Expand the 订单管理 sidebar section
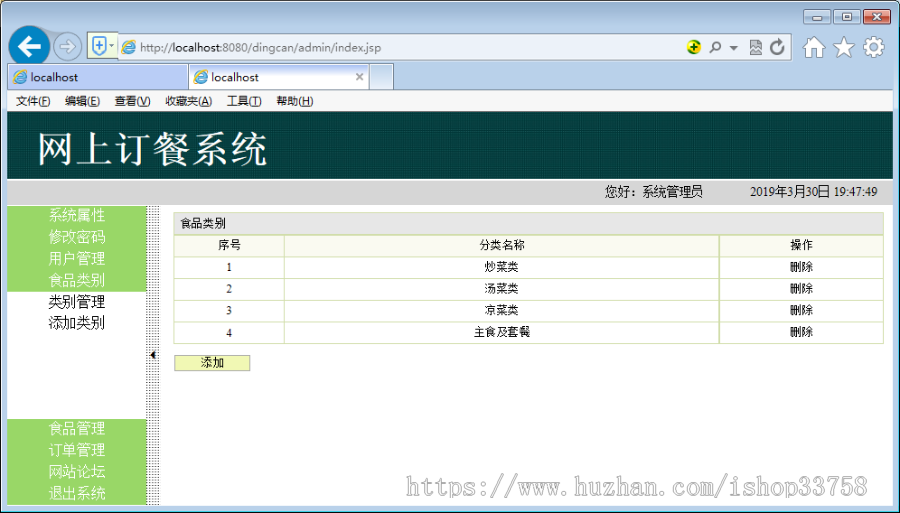This screenshot has width=900, height=513. click(76, 450)
